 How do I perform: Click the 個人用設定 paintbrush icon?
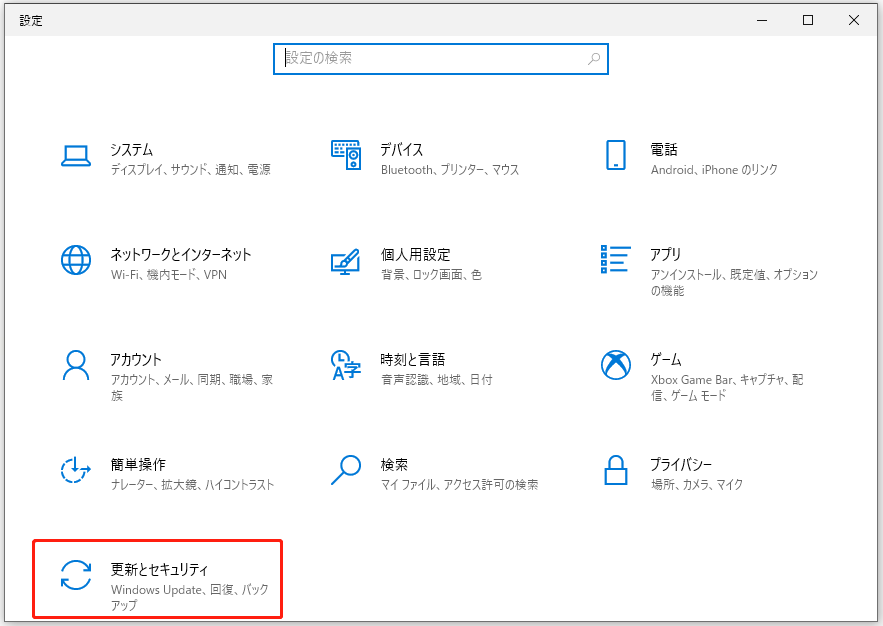[x=346, y=261]
